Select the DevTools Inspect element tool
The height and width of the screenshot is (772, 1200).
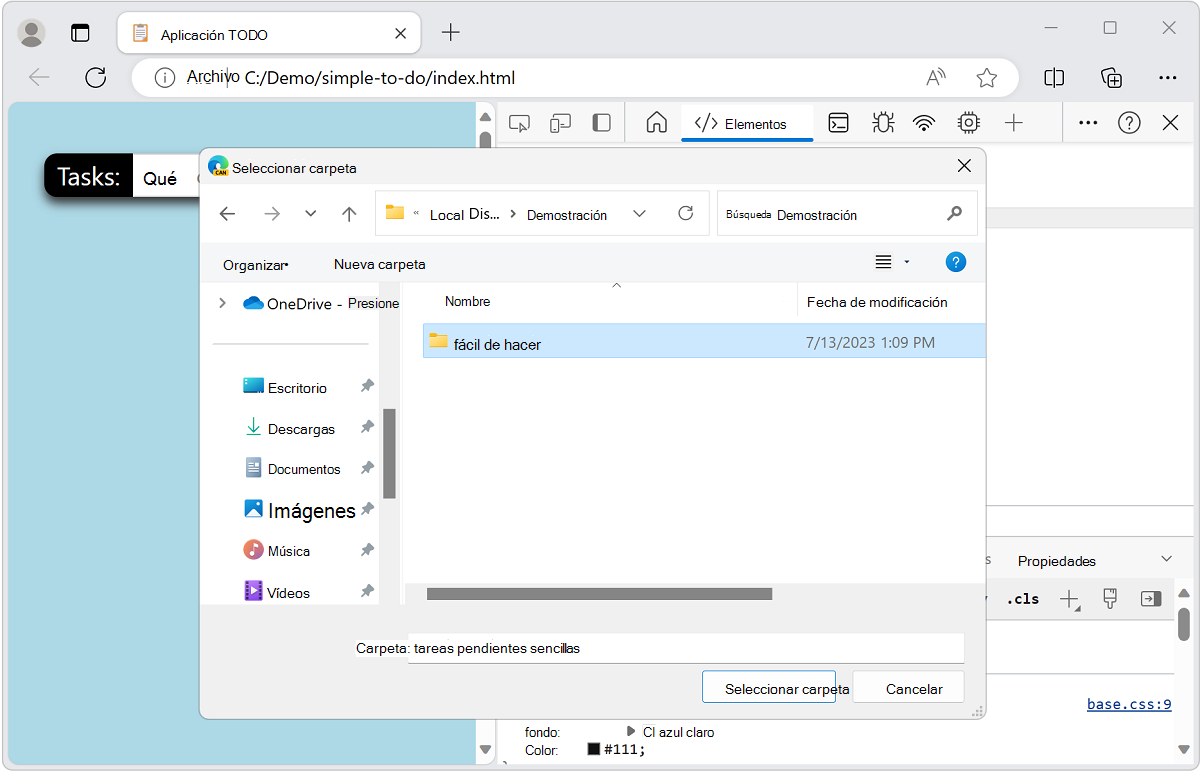pyautogui.click(x=519, y=123)
